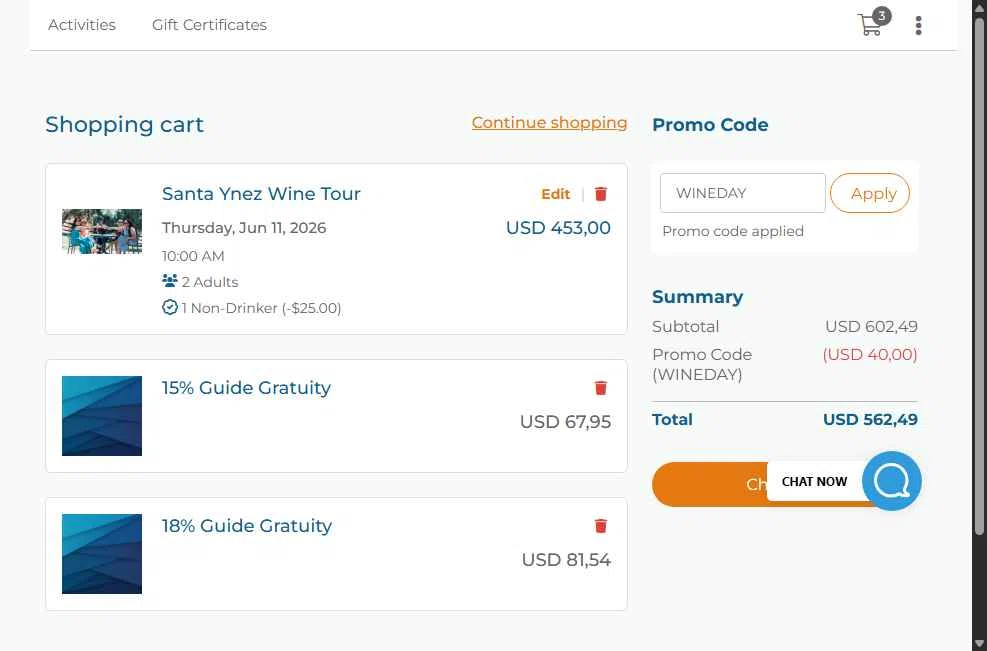Image resolution: width=987 pixels, height=651 pixels.
Task: Click the Non-Drinker checkmark badge icon
Action: (x=169, y=307)
